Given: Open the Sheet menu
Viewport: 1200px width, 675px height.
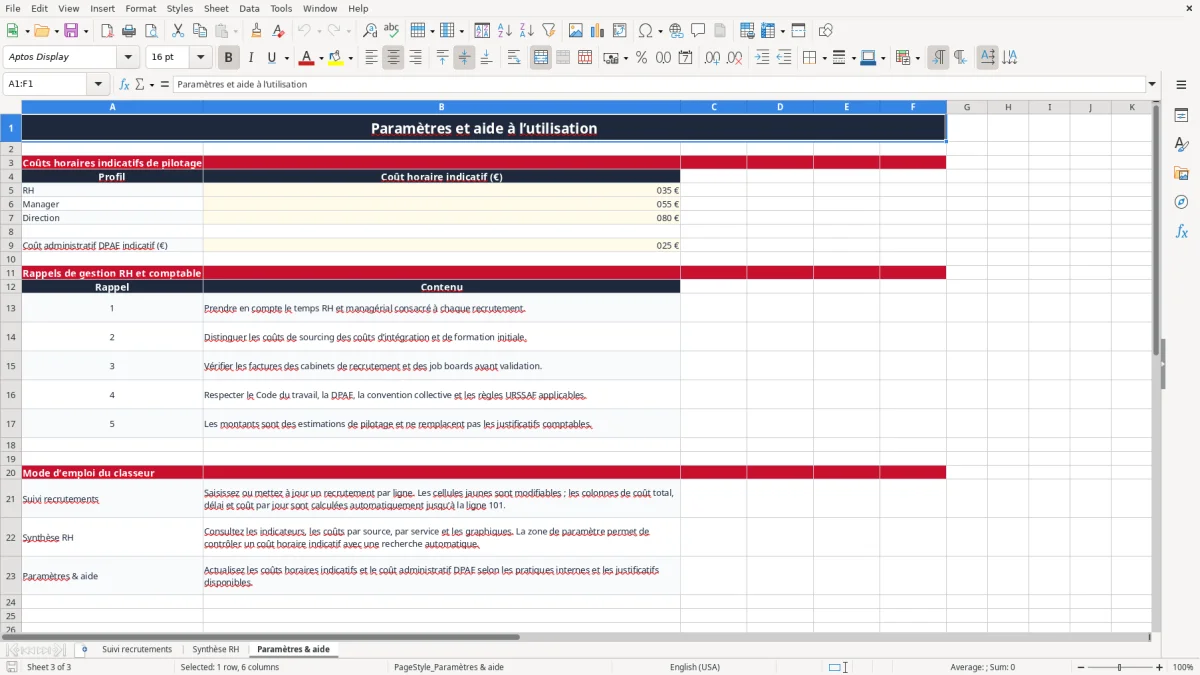Looking at the screenshot, I should click(x=216, y=8).
